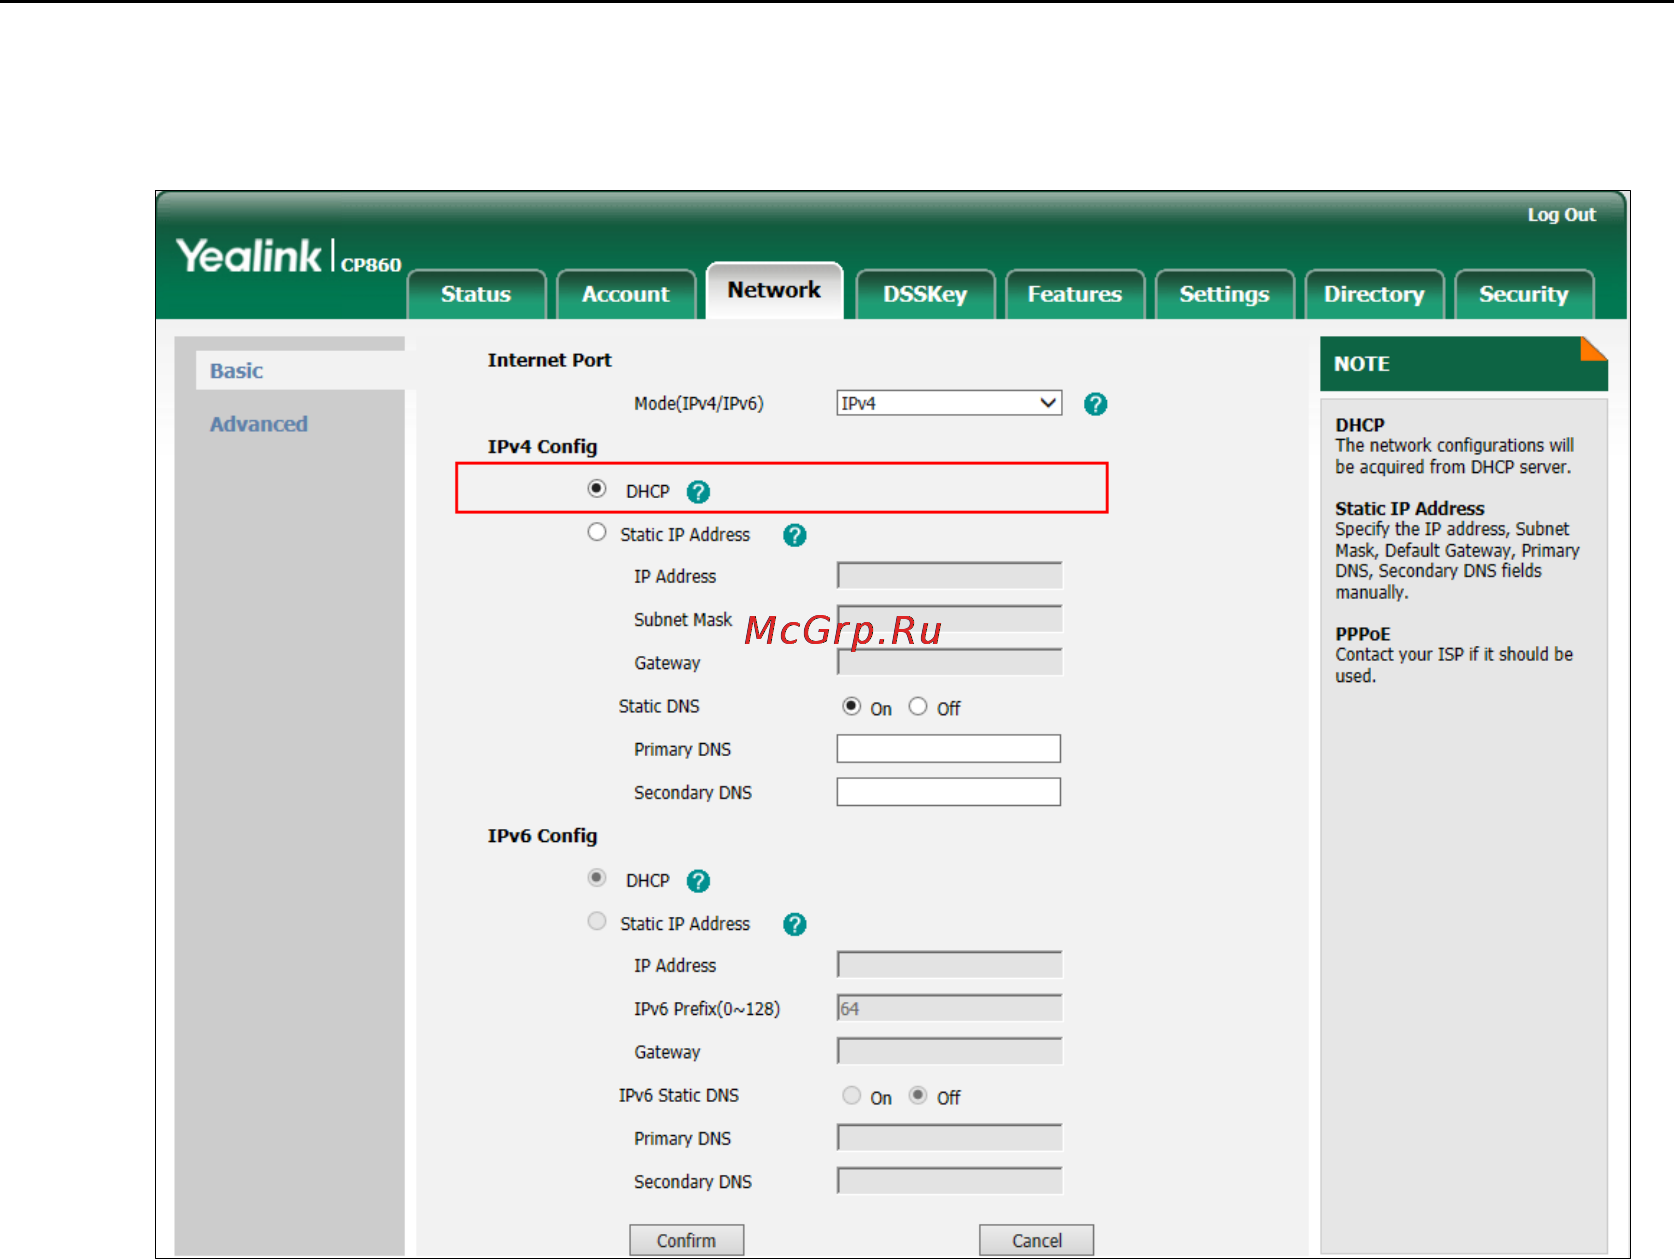Turn IPv6 Static DNS Off
Image resolution: width=1674 pixels, height=1259 pixels.
(x=918, y=1095)
